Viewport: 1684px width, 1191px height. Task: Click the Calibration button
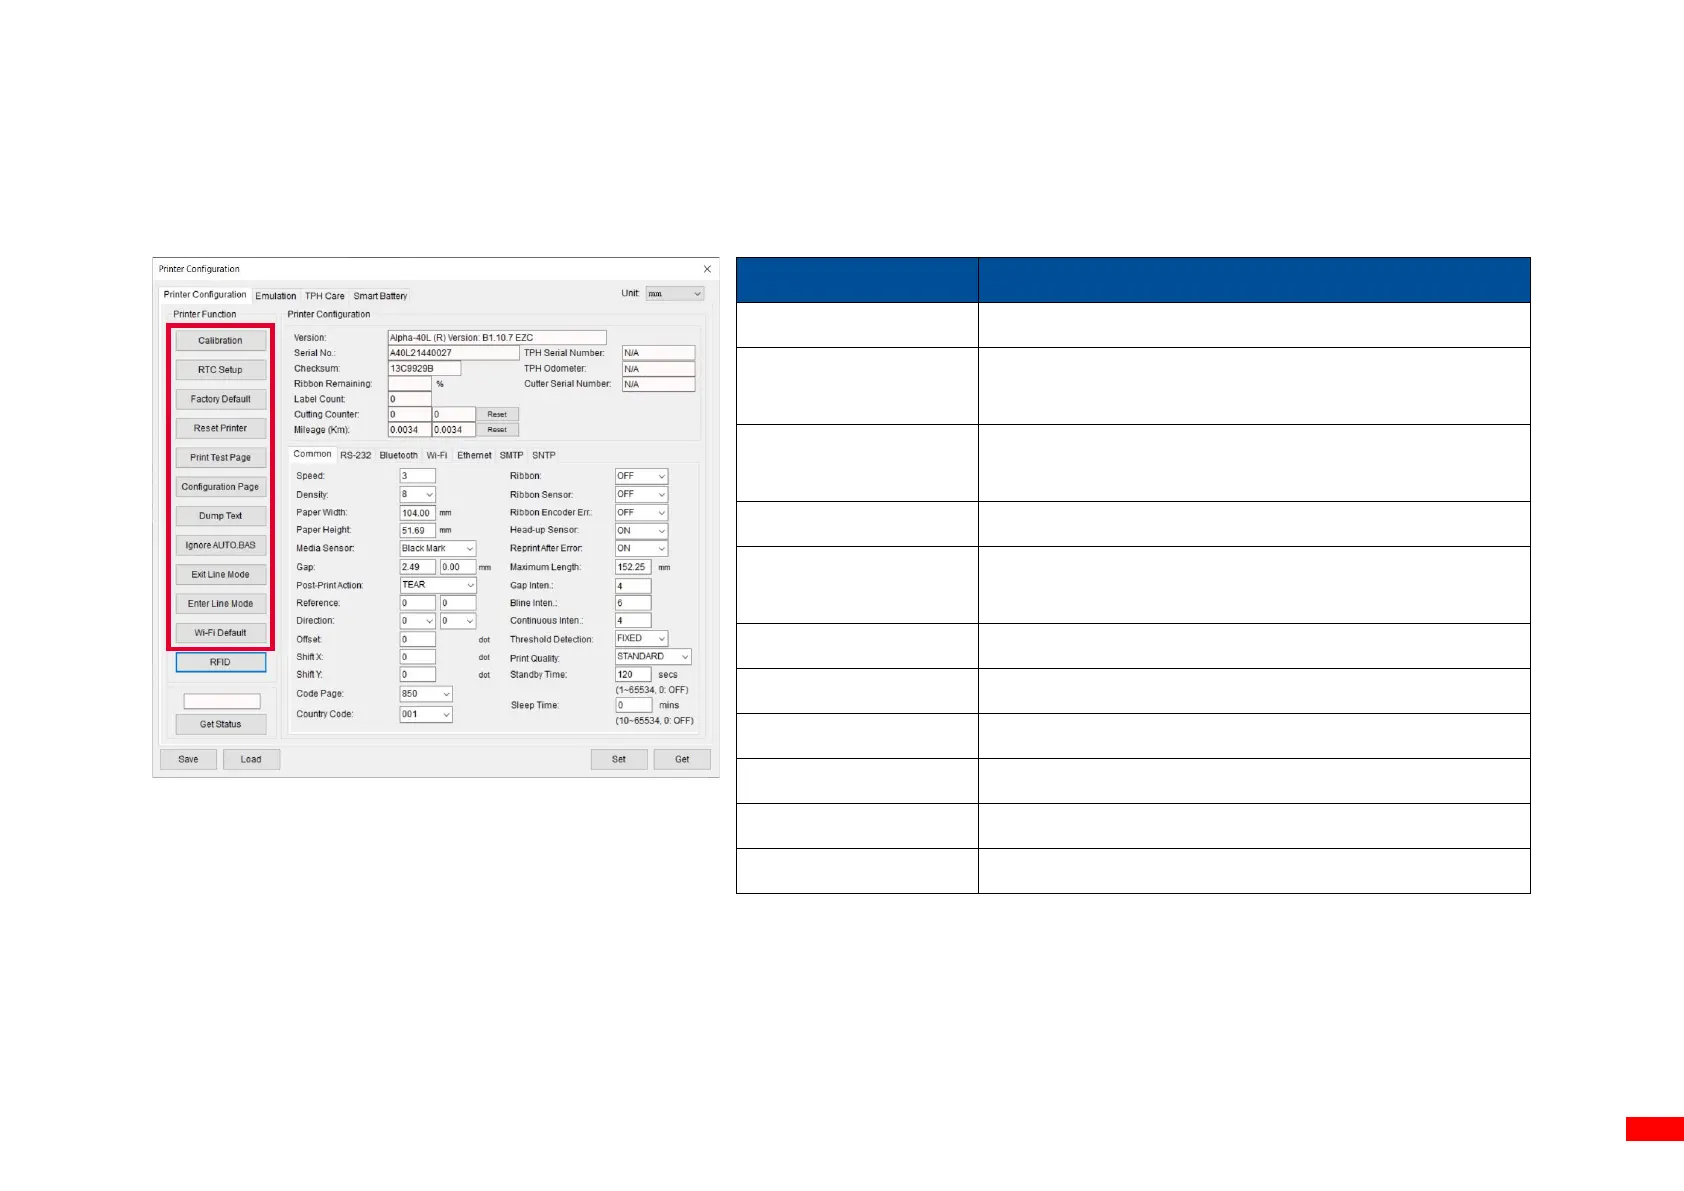coord(220,341)
